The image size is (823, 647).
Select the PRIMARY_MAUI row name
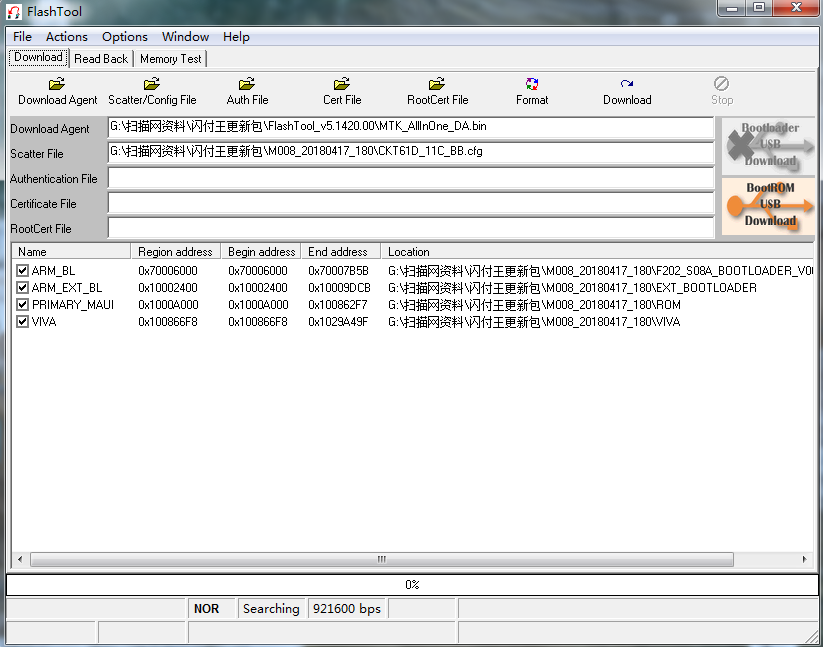pyautogui.click(x=72, y=304)
